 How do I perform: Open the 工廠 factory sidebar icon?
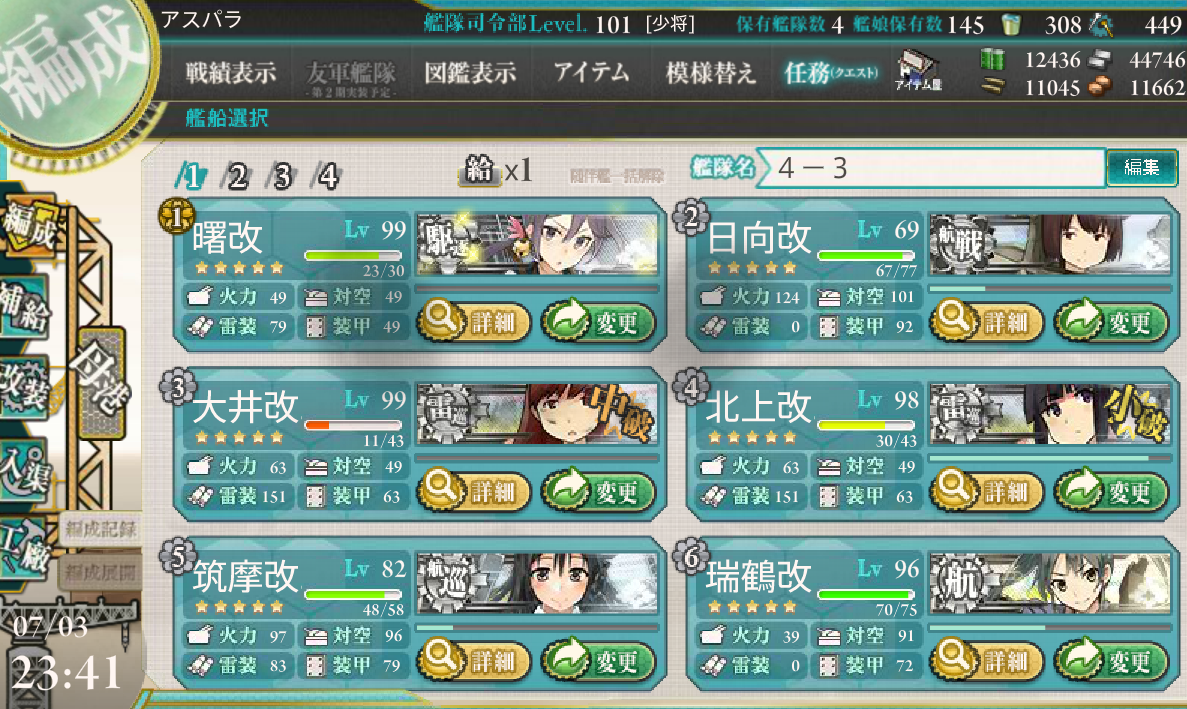coord(24,549)
